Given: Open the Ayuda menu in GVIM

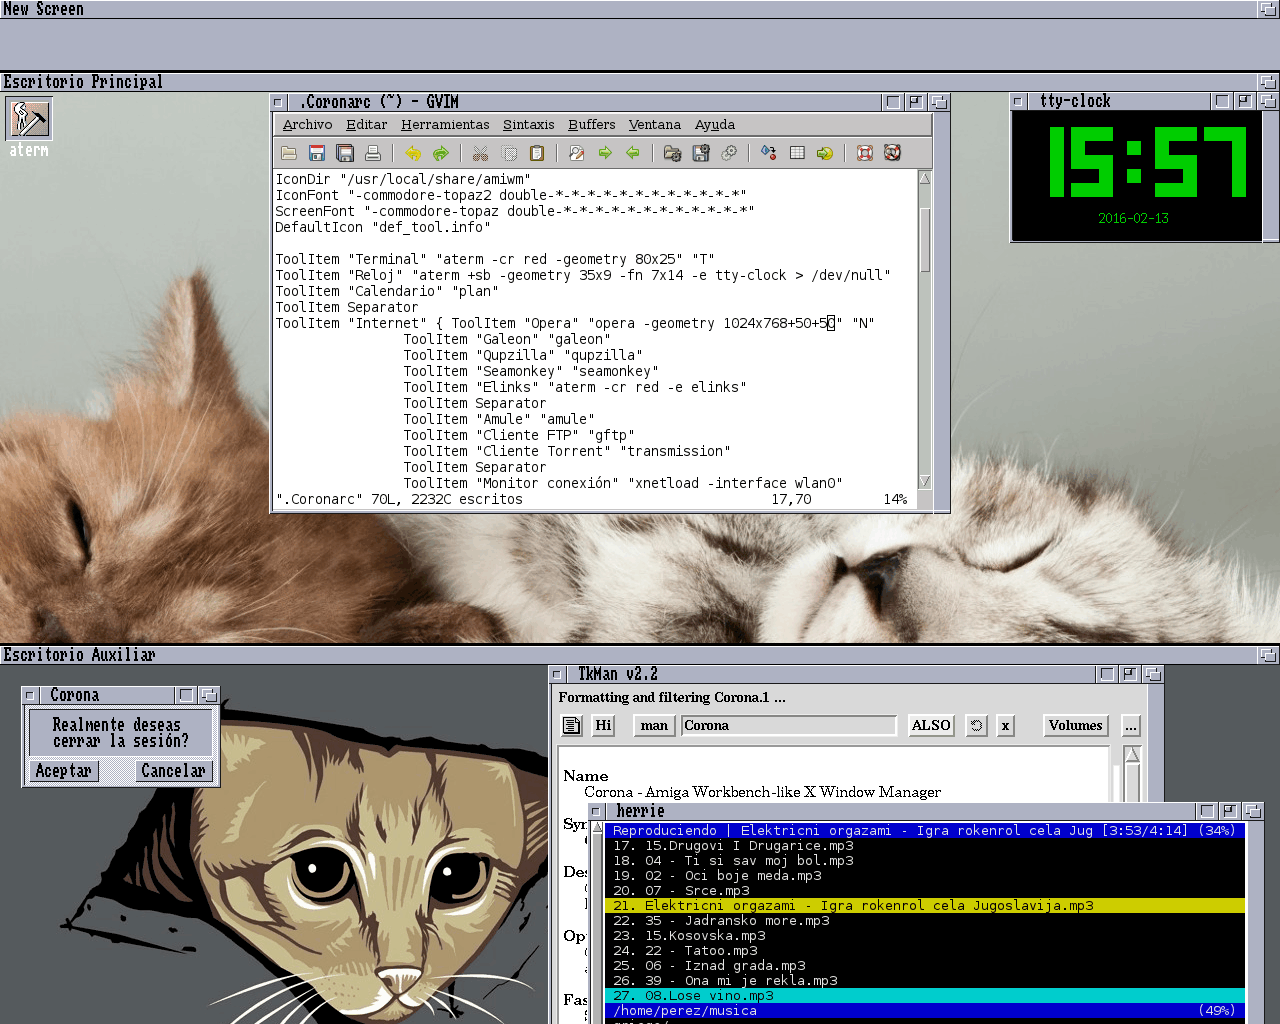Looking at the screenshot, I should click(x=715, y=125).
